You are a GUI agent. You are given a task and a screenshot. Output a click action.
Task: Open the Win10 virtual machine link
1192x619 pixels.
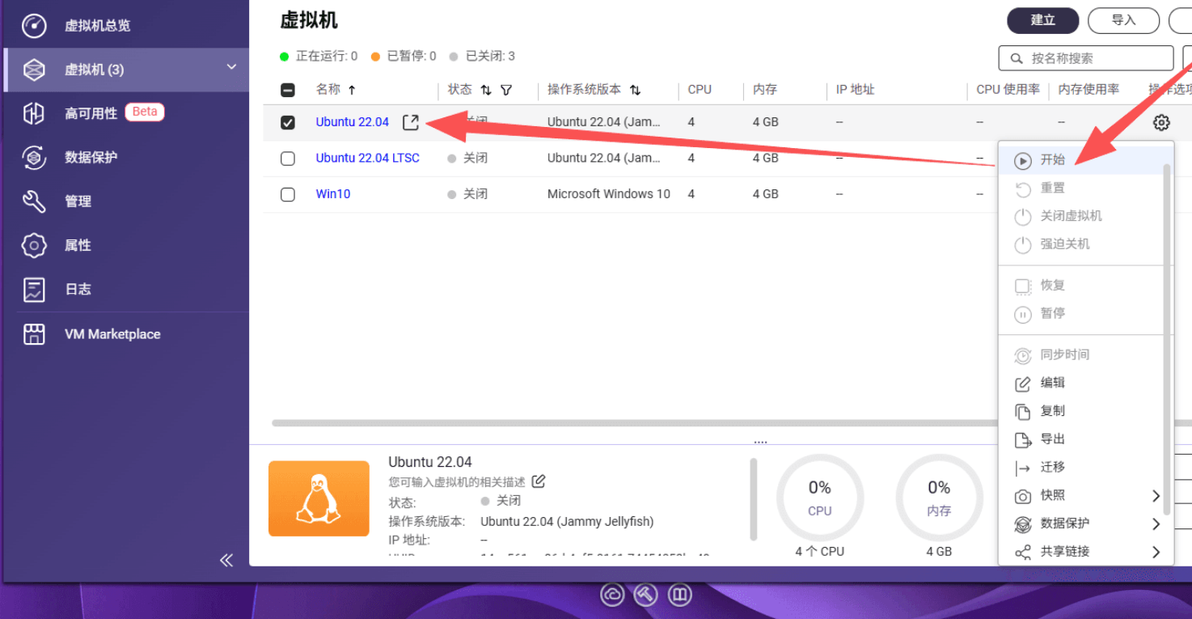[333, 194]
